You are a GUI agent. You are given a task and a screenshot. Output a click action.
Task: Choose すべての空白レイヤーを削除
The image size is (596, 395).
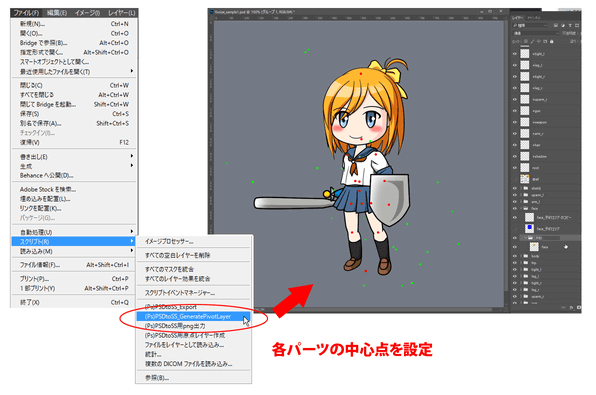click(193, 255)
